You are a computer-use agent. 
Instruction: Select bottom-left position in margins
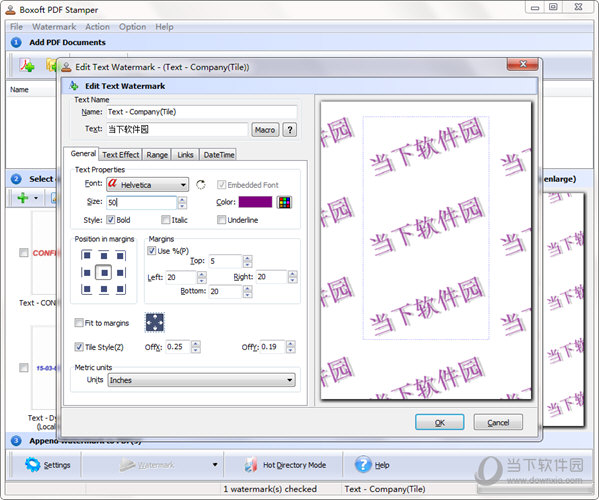(x=87, y=289)
